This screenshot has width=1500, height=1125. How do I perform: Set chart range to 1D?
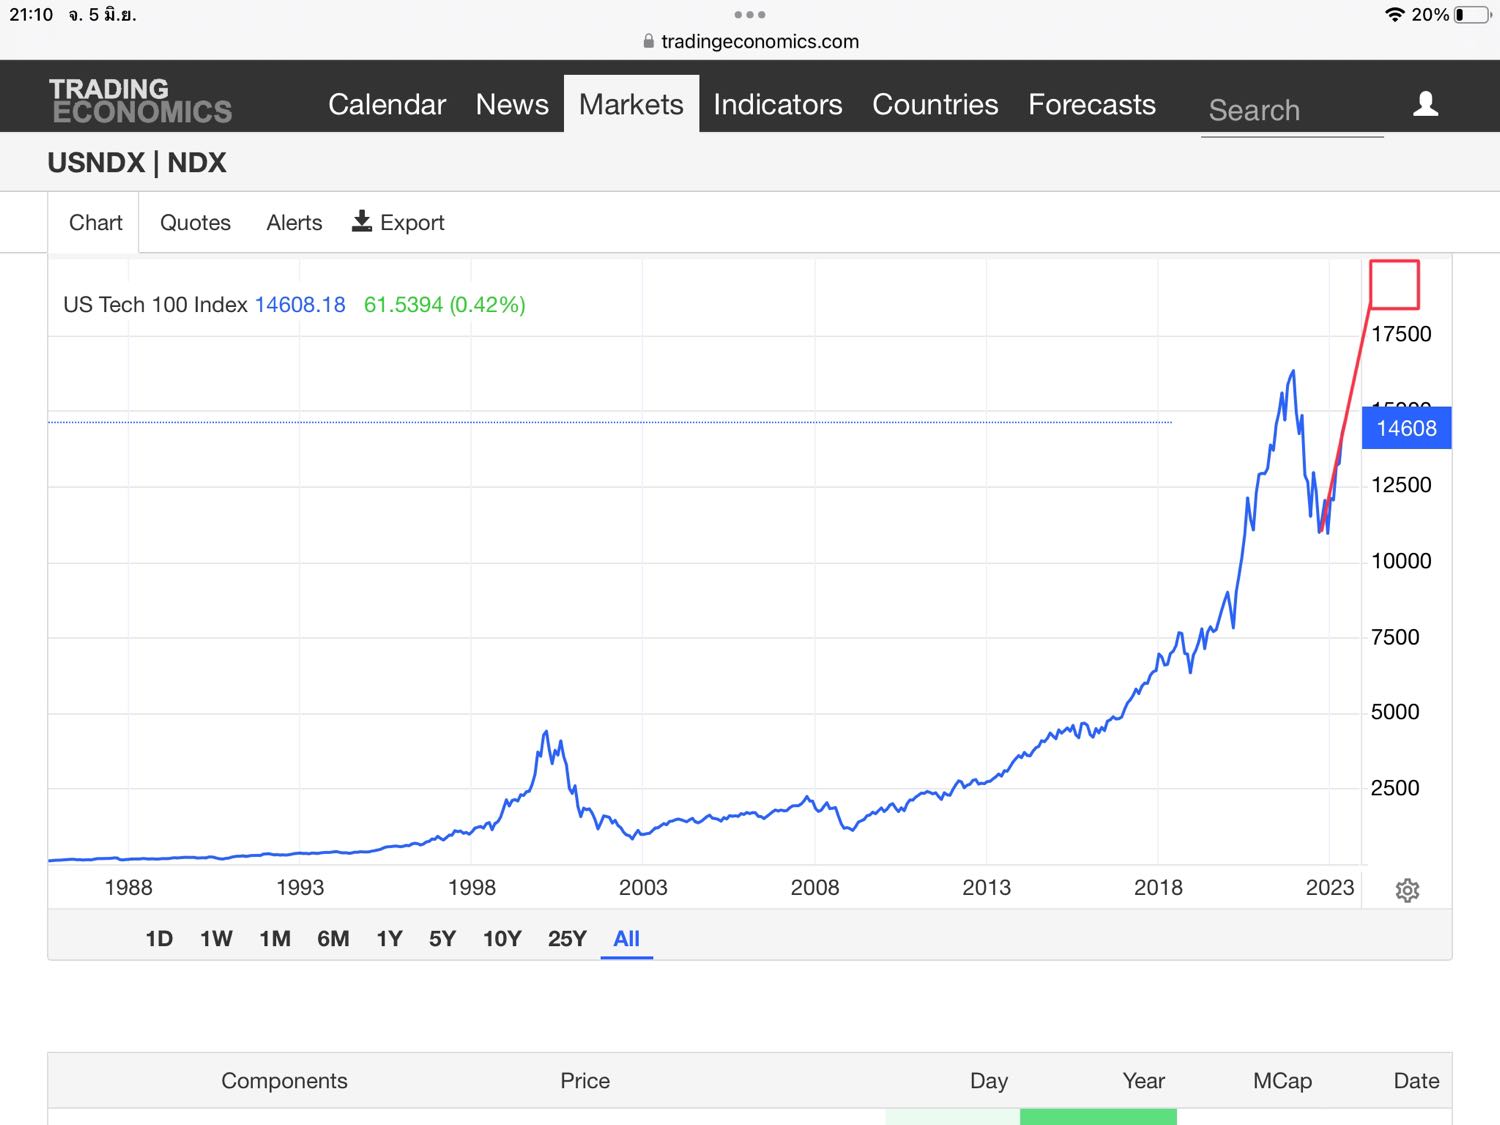coord(159,938)
